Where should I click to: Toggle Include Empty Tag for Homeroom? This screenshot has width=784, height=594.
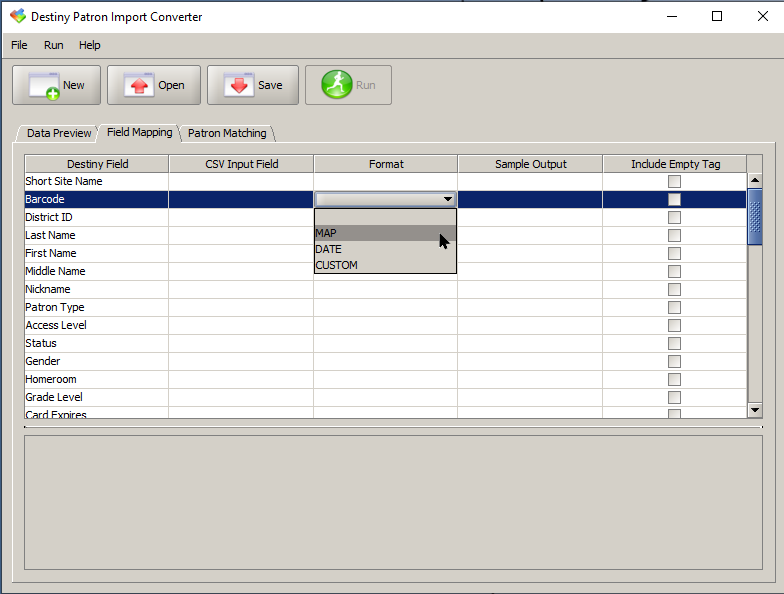[674, 380]
